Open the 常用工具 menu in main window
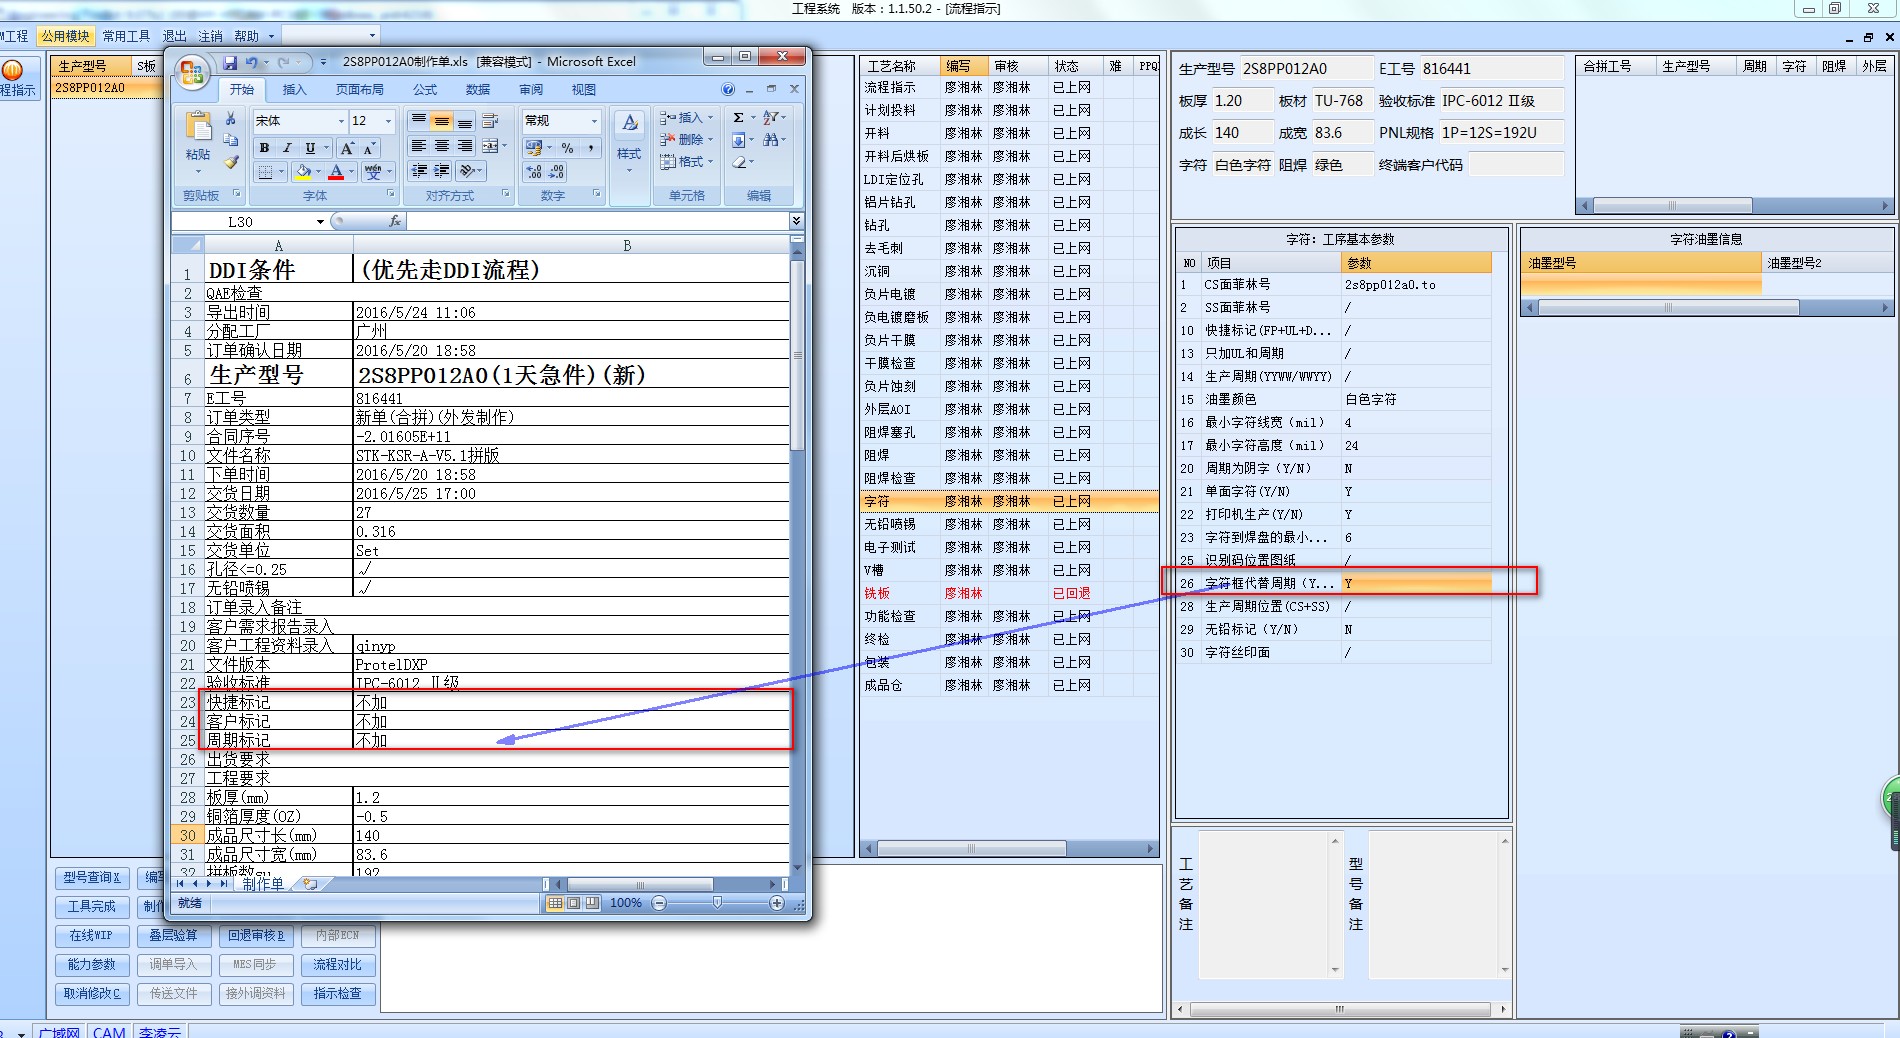1900x1038 pixels. 126,36
